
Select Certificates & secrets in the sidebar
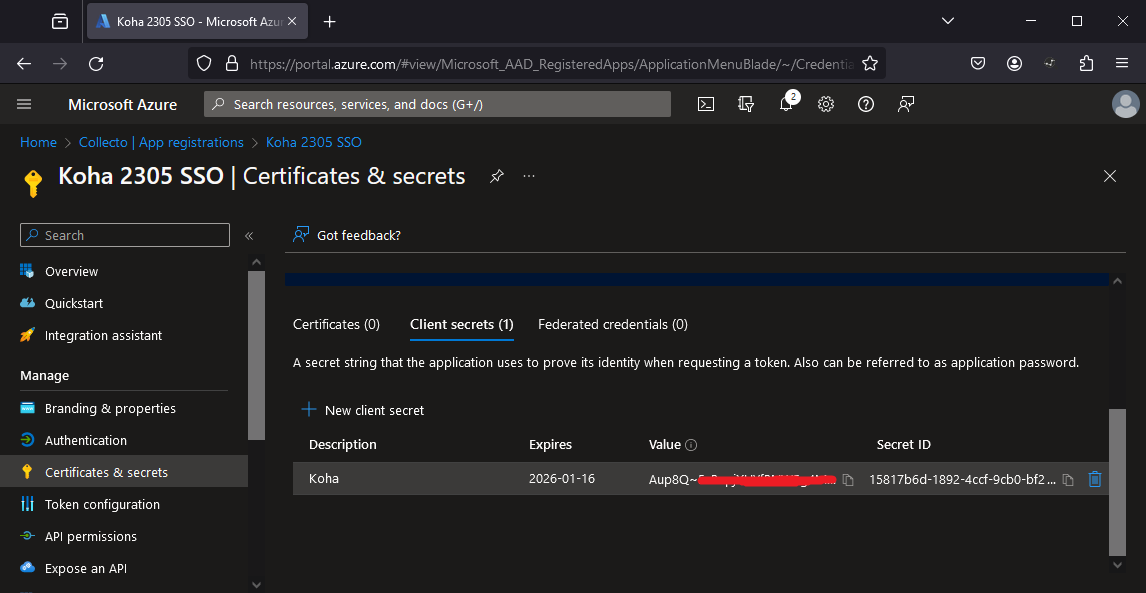click(x=124, y=472)
